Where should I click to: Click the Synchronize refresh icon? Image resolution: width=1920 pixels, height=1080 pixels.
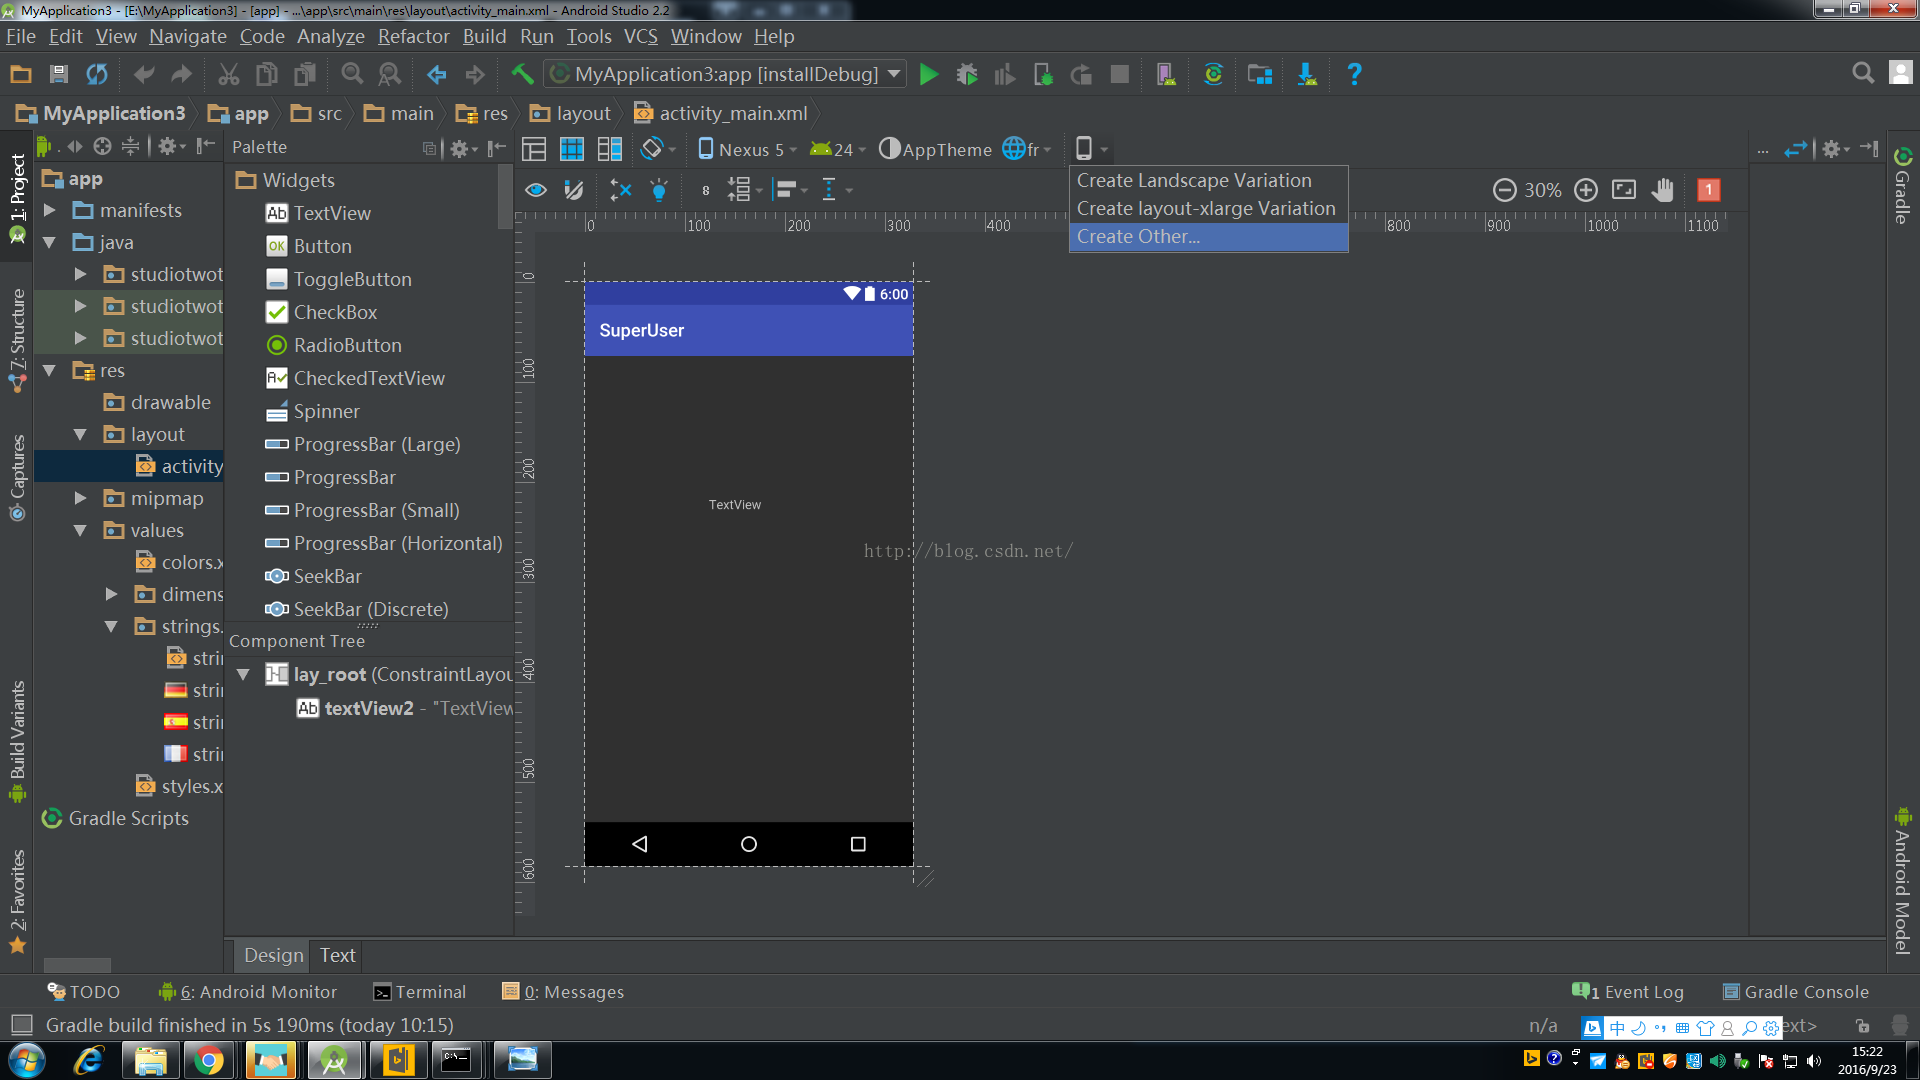(97, 74)
